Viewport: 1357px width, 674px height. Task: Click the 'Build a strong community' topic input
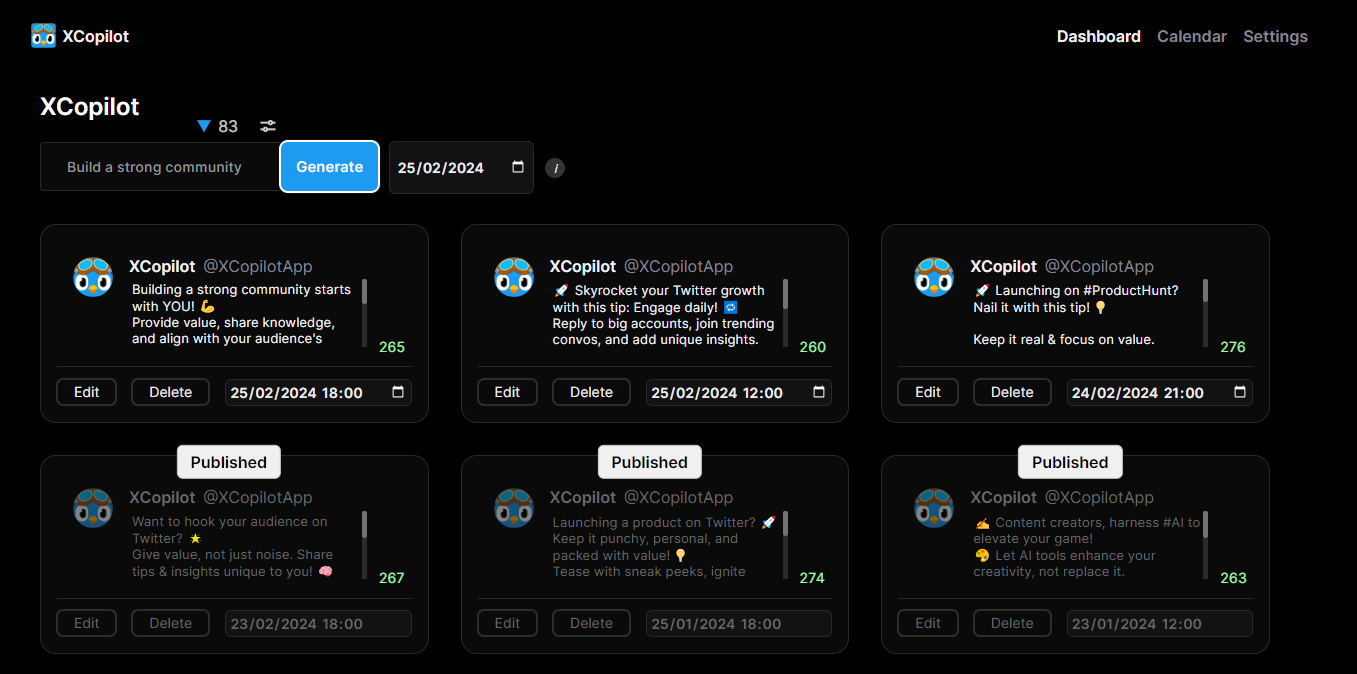[160, 167]
